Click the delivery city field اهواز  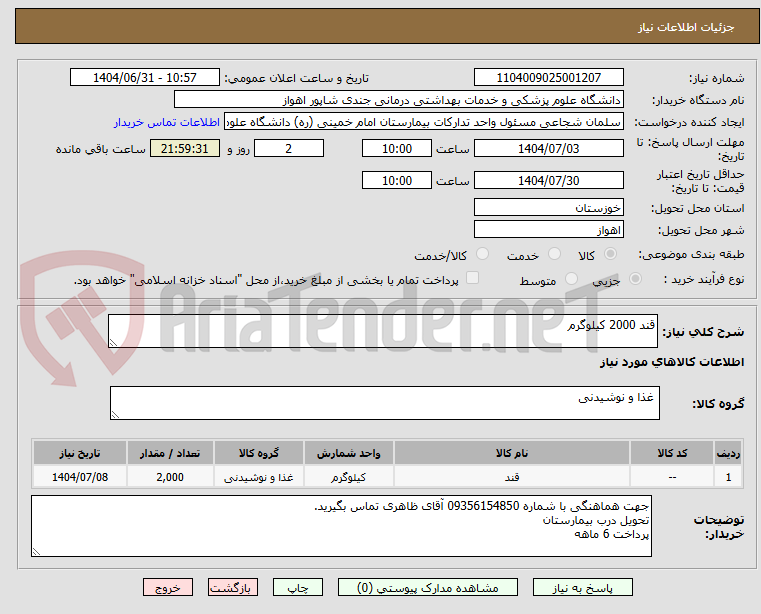point(548,230)
